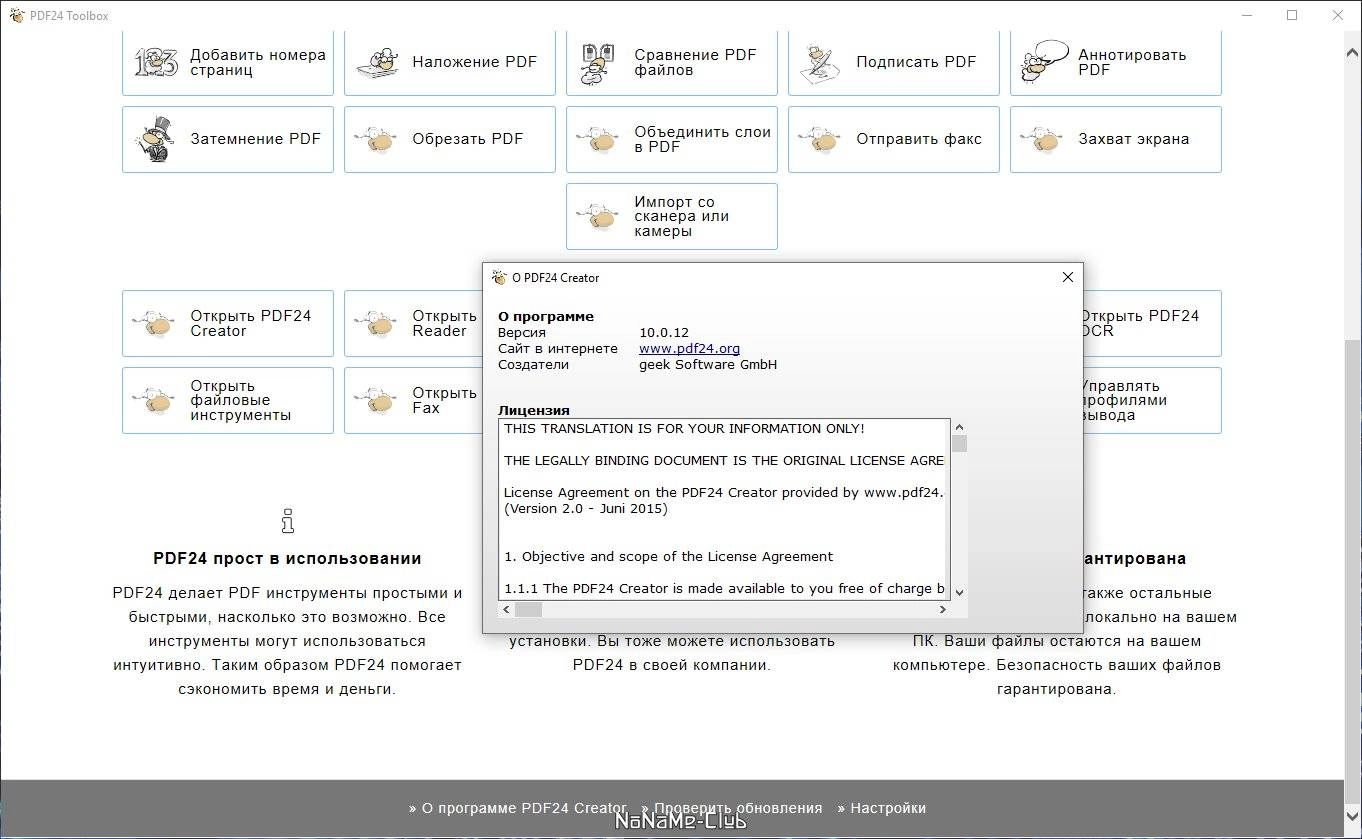Click the Compare PDF files icon
This screenshot has width=1362, height=839.
[x=599, y=62]
